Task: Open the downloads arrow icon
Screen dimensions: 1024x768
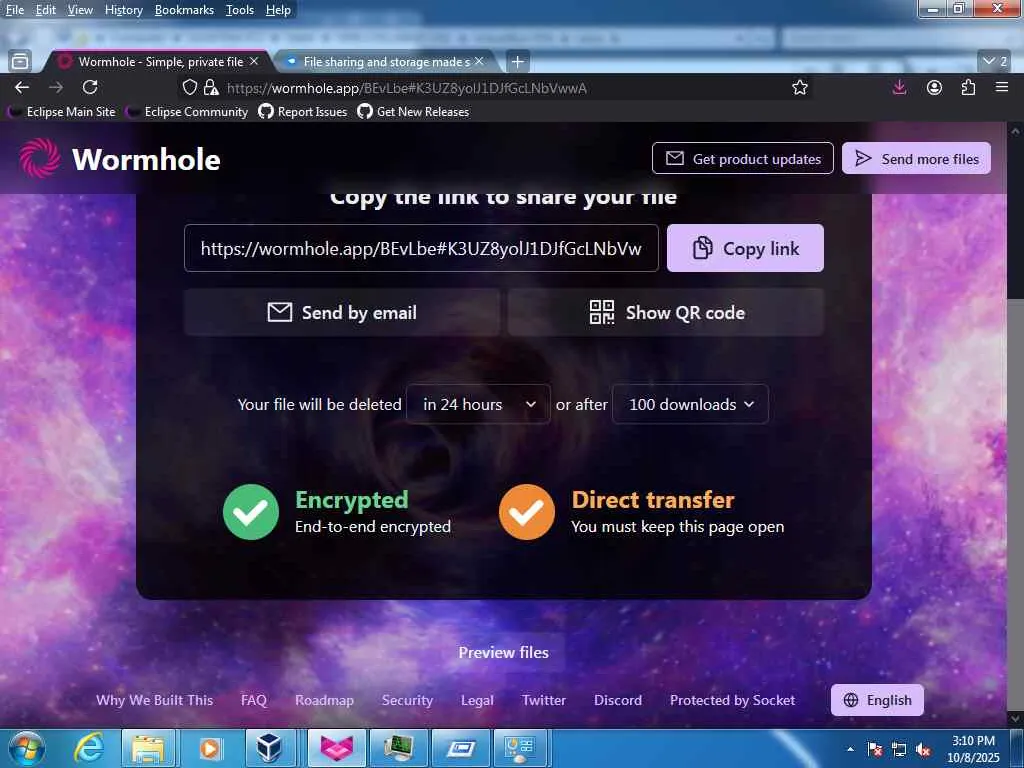Action: (x=899, y=88)
